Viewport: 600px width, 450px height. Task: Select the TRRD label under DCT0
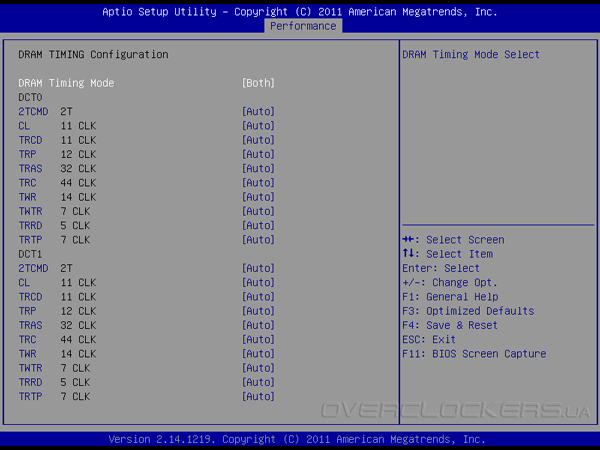click(30, 225)
